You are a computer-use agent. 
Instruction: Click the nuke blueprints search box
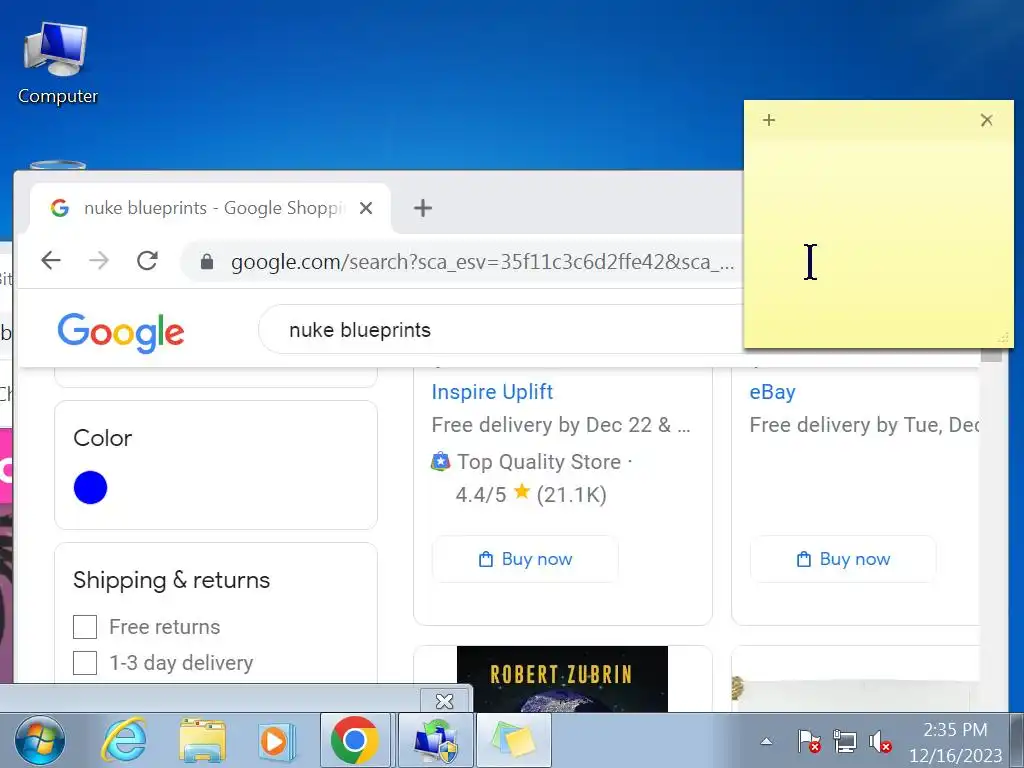click(x=501, y=330)
